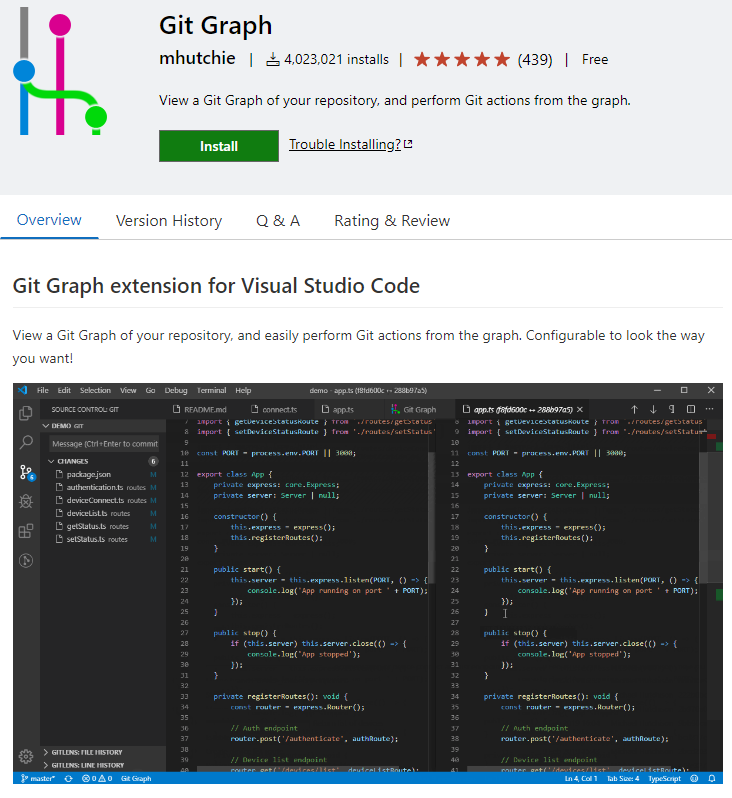732x798 pixels.
Task: Click TypeScript language mode in status bar
Action: click(664, 779)
